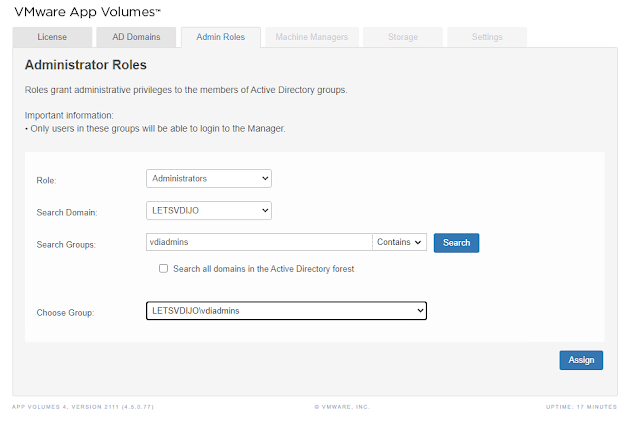Click the © VMware, Inc. footer text
The height and width of the screenshot is (431, 640).
pos(342,407)
